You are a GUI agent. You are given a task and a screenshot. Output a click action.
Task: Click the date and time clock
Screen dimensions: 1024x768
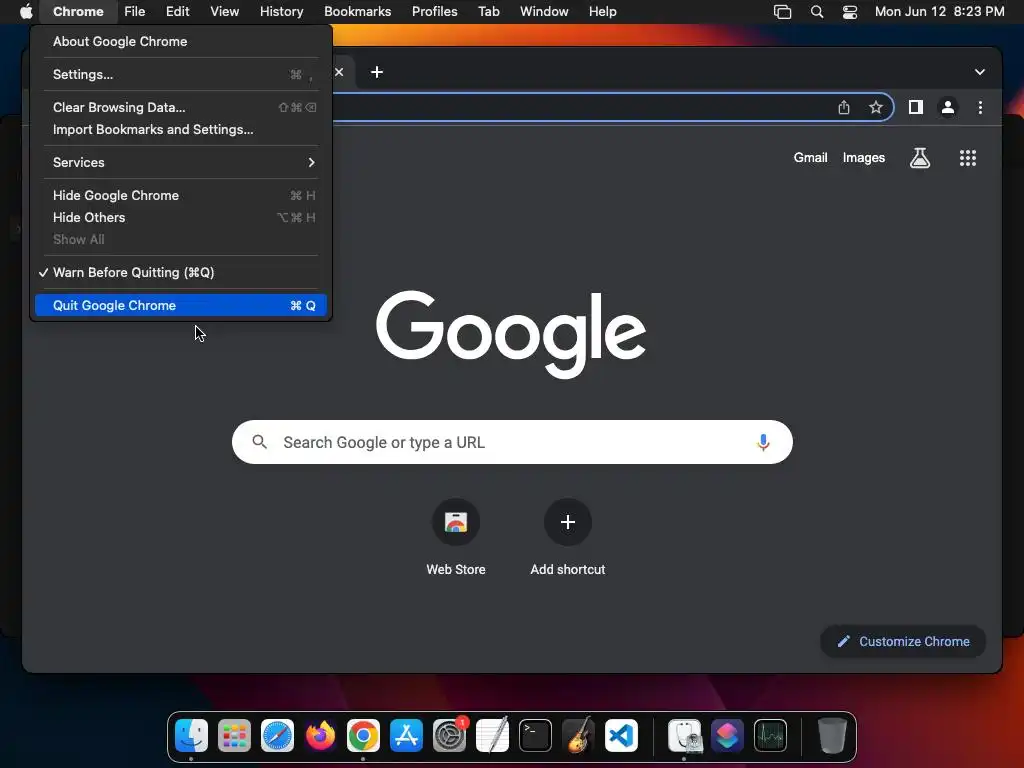(x=939, y=11)
